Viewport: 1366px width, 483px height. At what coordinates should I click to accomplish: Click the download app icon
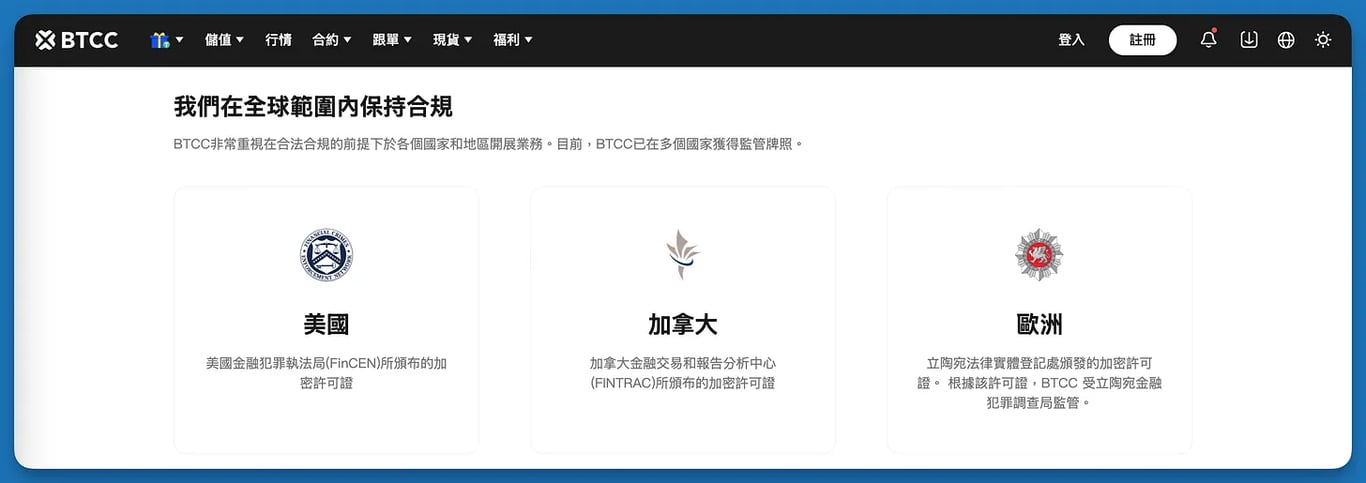(x=1249, y=40)
